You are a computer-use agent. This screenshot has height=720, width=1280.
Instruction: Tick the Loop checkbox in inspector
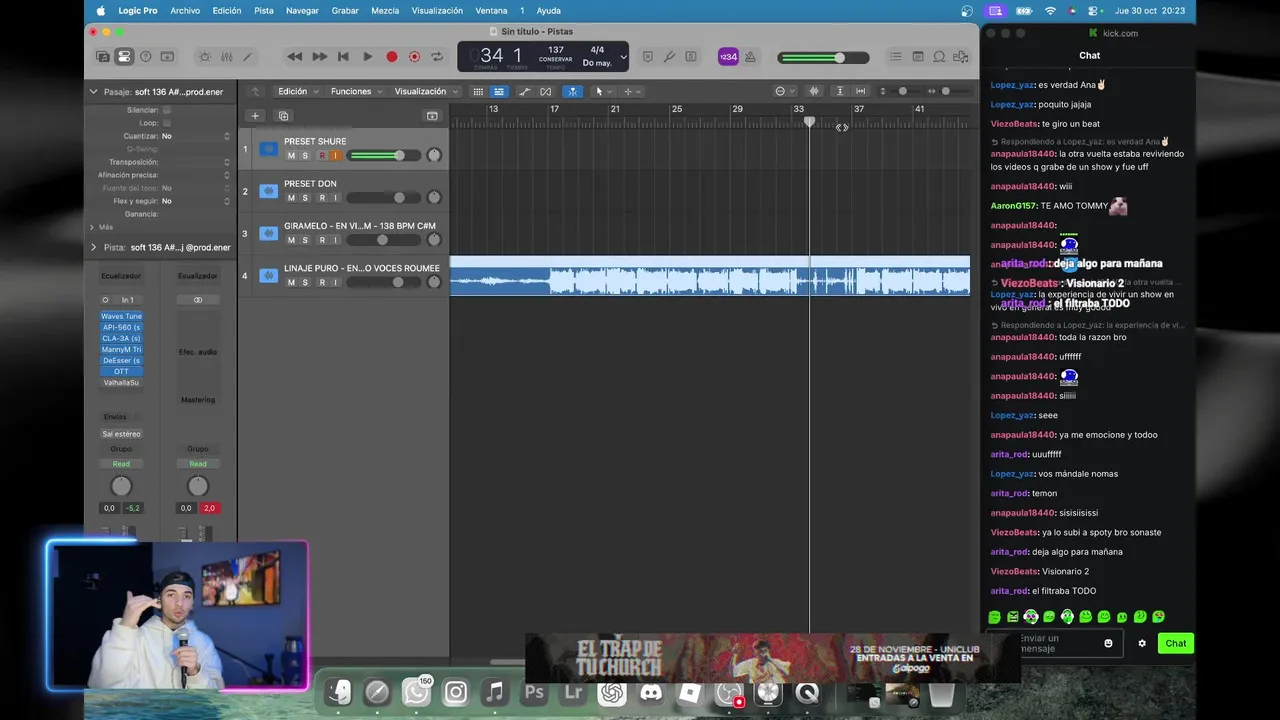point(166,123)
